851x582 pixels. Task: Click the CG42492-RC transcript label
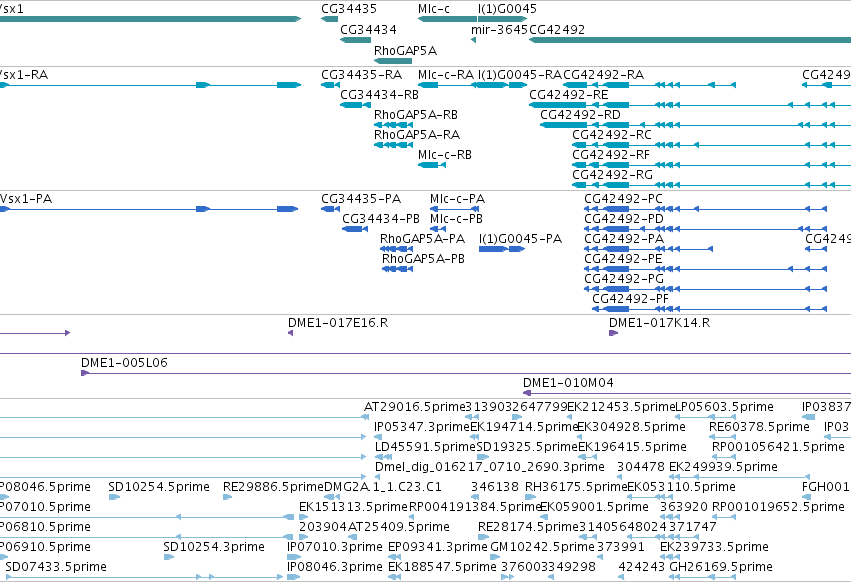612,135
